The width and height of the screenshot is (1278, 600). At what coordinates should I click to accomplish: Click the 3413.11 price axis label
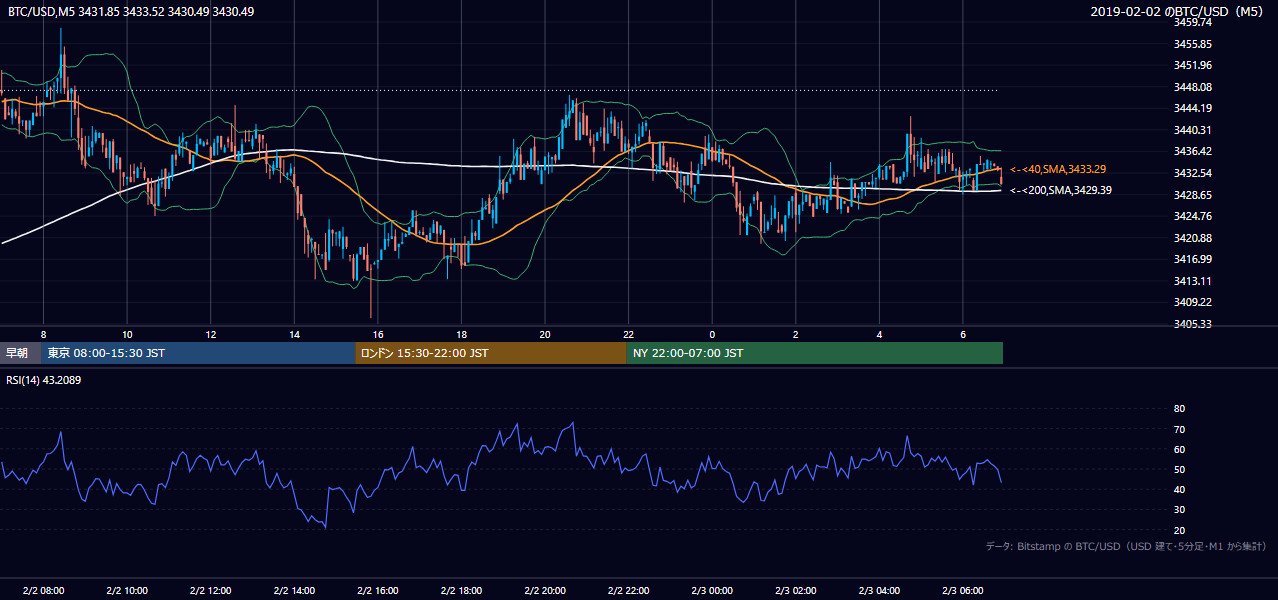click(1192, 281)
